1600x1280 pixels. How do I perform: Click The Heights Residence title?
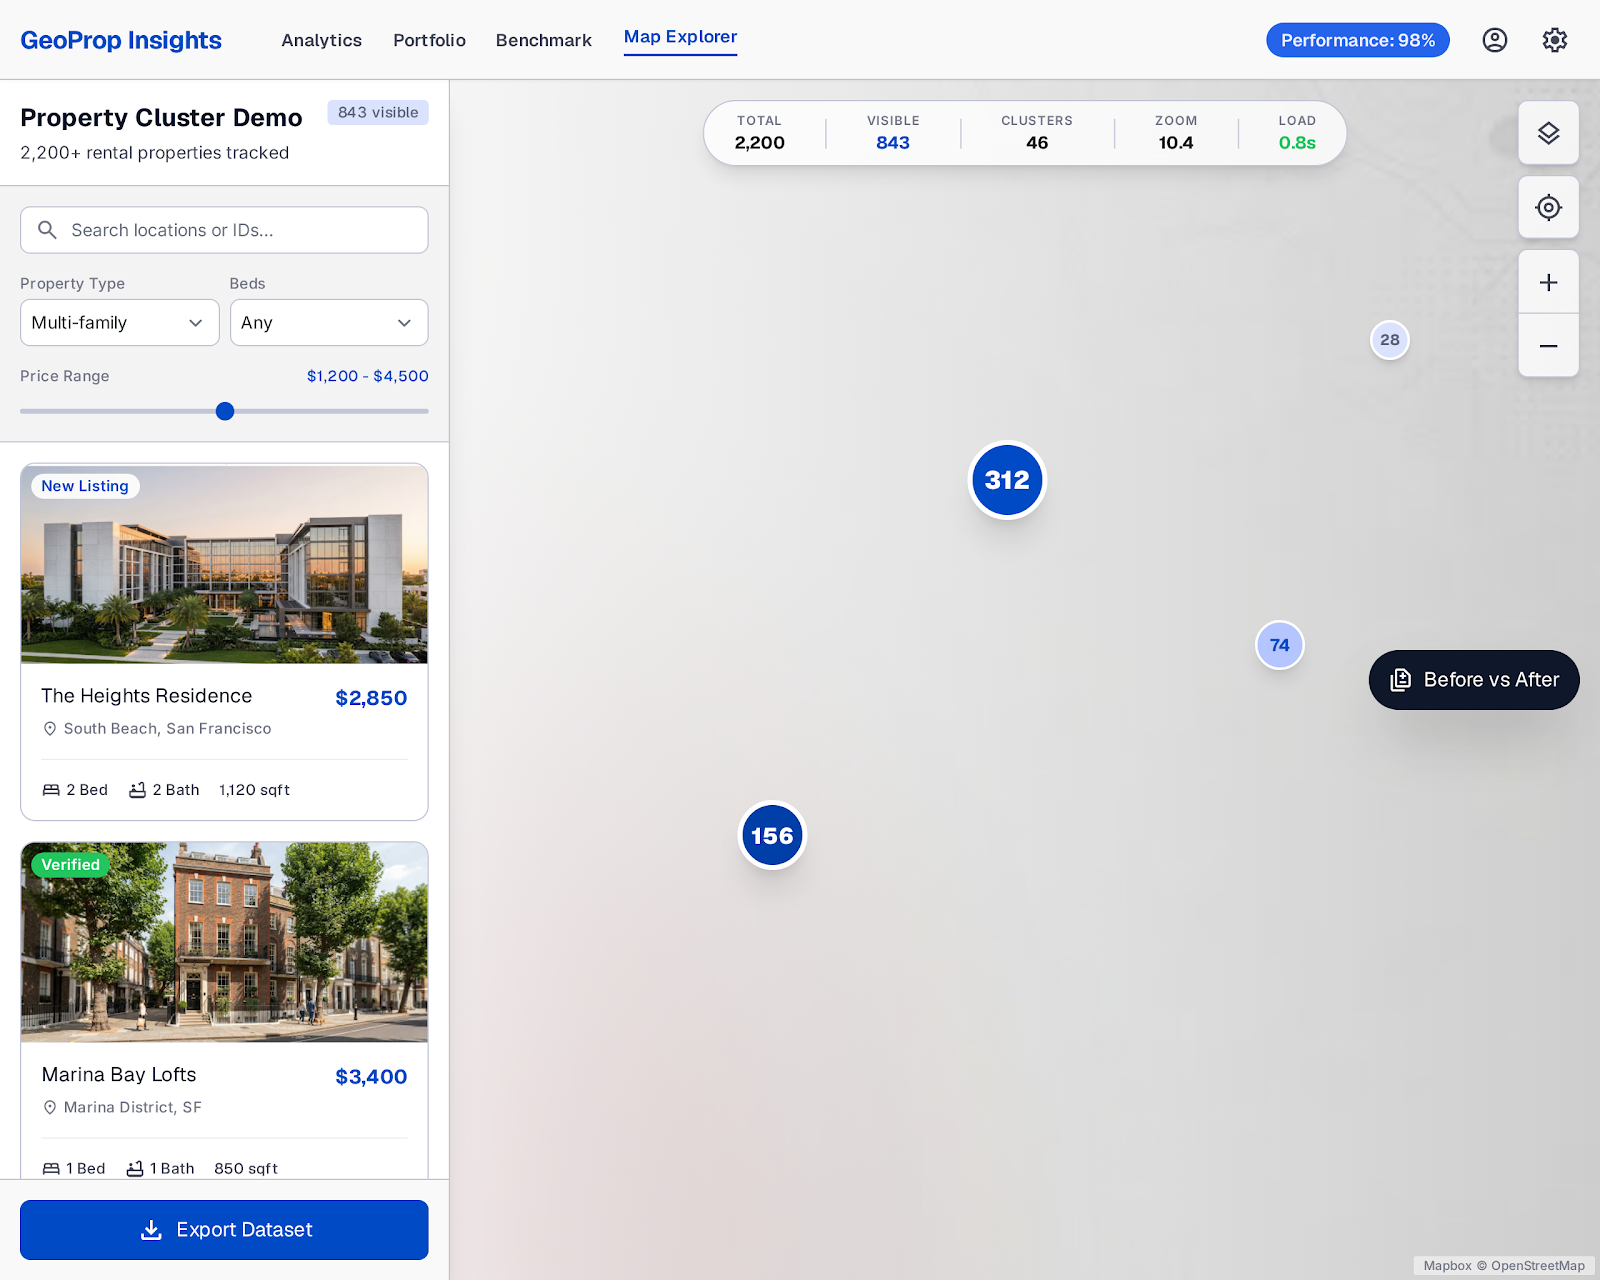click(147, 696)
